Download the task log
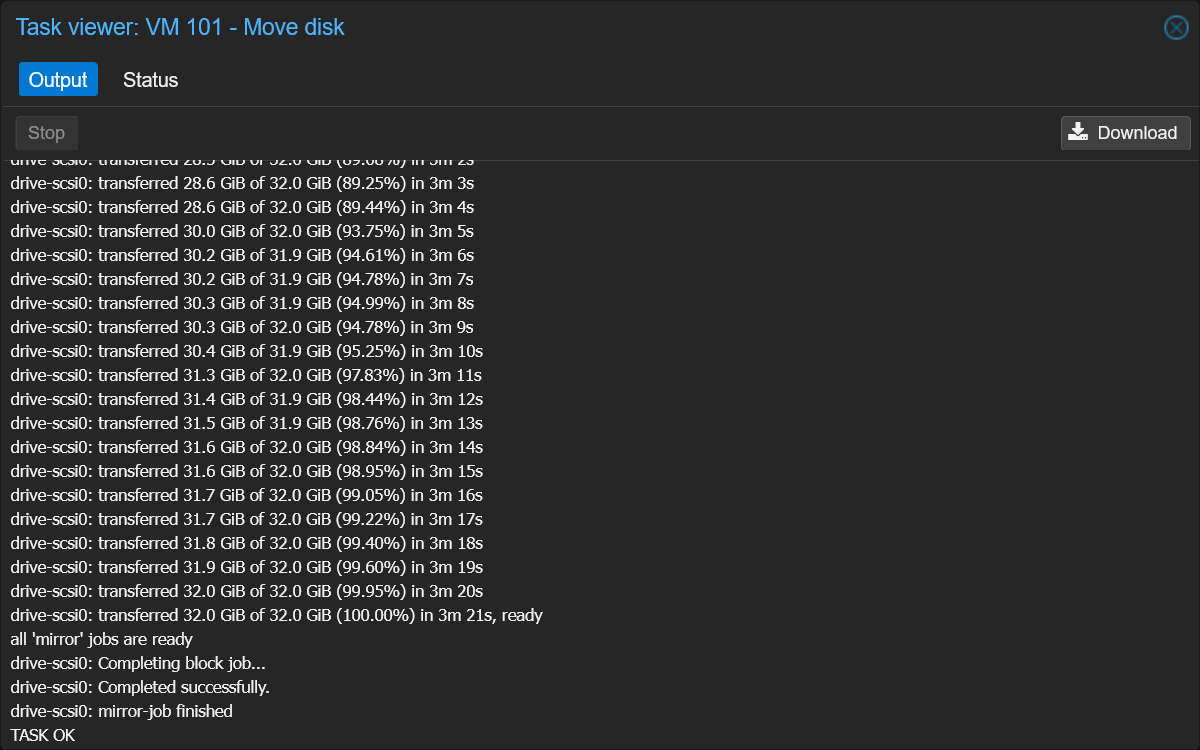The image size is (1200, 750). [x=1125, y=133]
